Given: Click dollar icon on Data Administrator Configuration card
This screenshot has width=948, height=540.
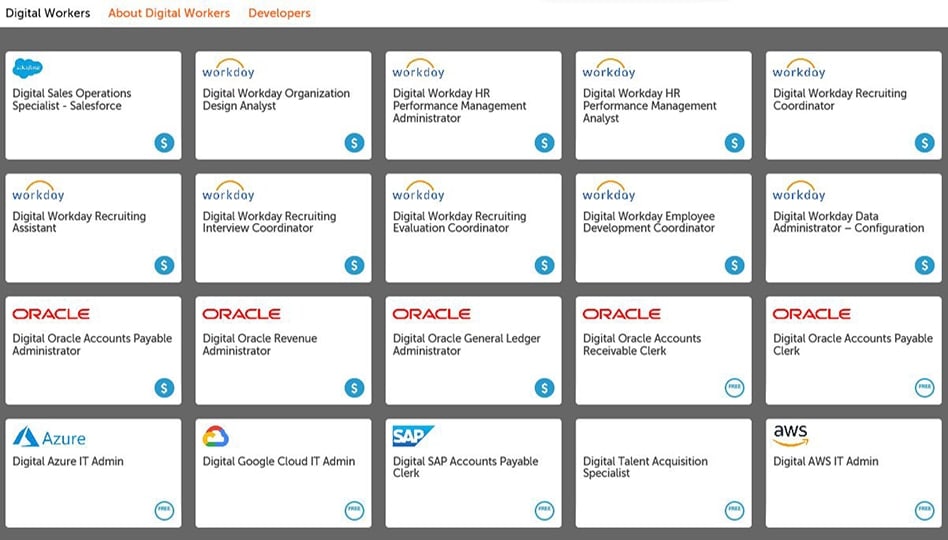Looking at the screenshot, I should pos(924,265).
